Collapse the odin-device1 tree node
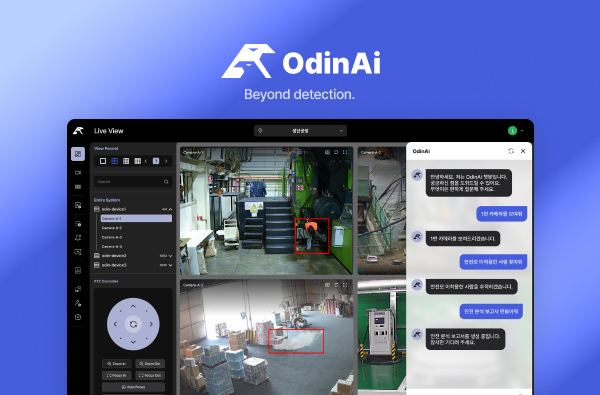Viewport: 600px width, 395px height. [170, 209]
